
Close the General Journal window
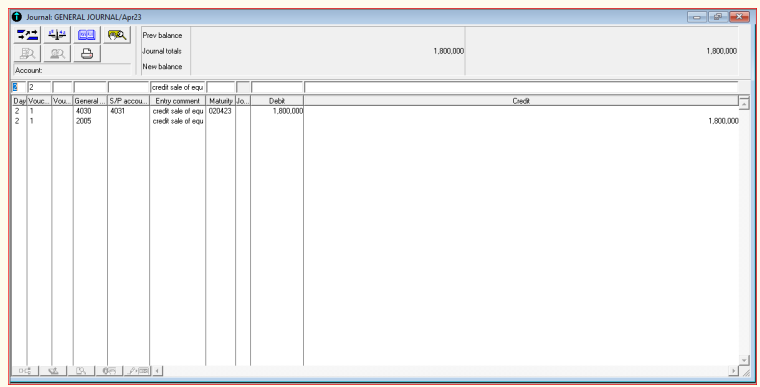tap(739, 17)
